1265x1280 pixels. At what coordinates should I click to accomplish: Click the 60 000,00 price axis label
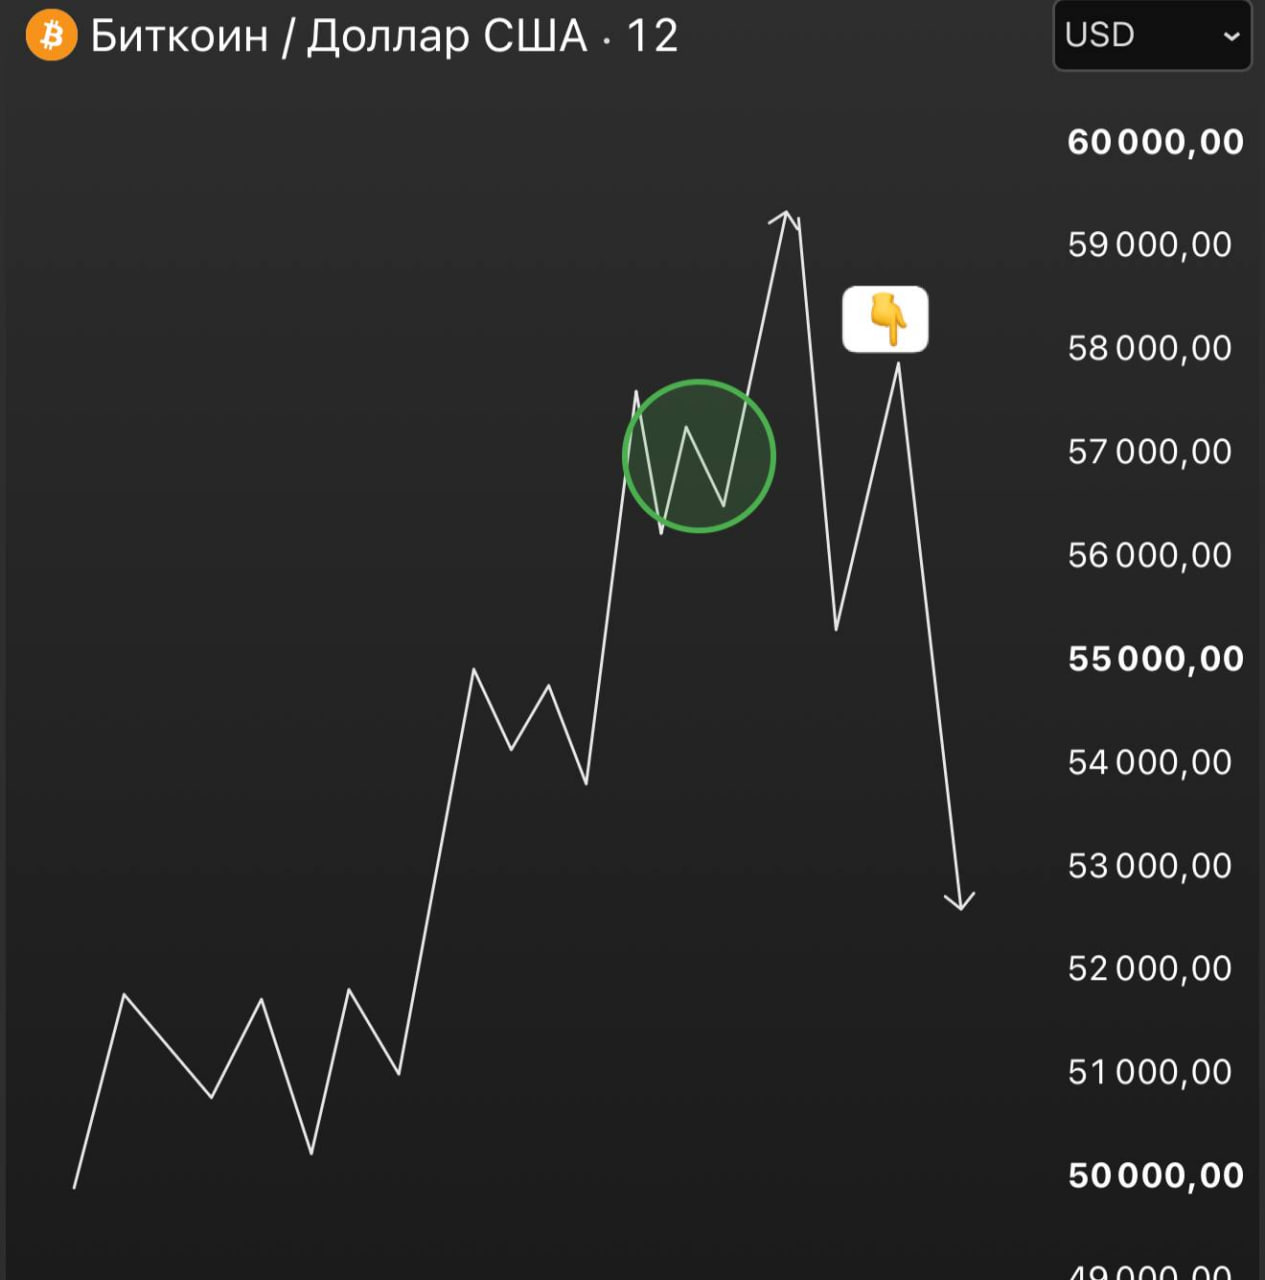pos(1155,142)
